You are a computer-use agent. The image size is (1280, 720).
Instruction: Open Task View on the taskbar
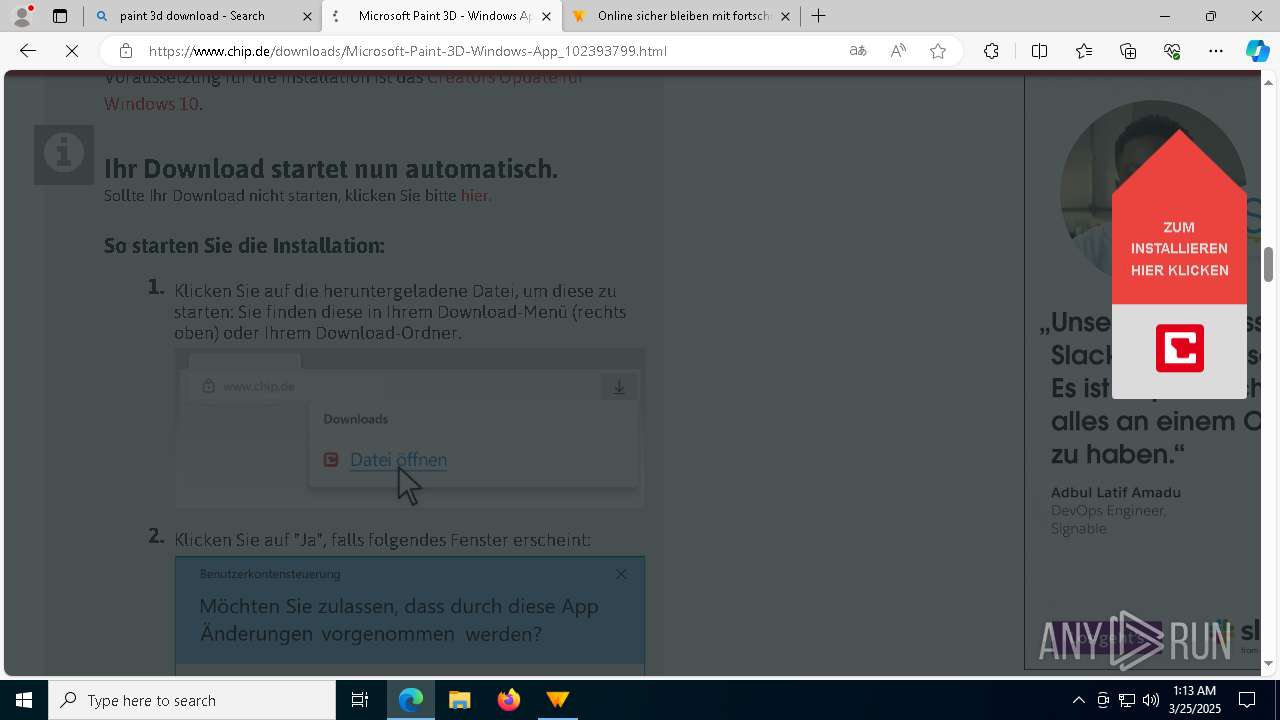tap(360, 700)
